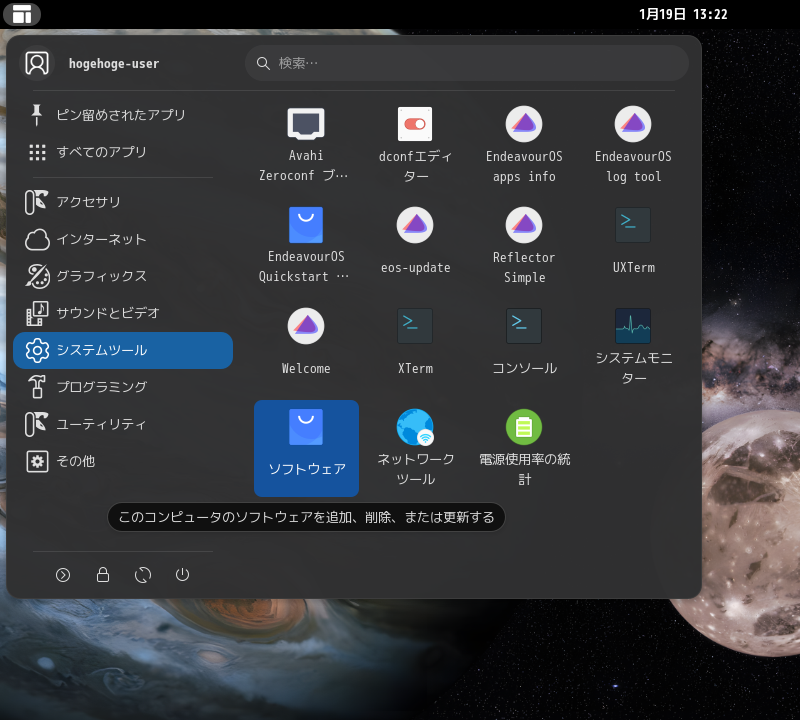
Task: Select the インターネット category
Action: pos(100,239)
